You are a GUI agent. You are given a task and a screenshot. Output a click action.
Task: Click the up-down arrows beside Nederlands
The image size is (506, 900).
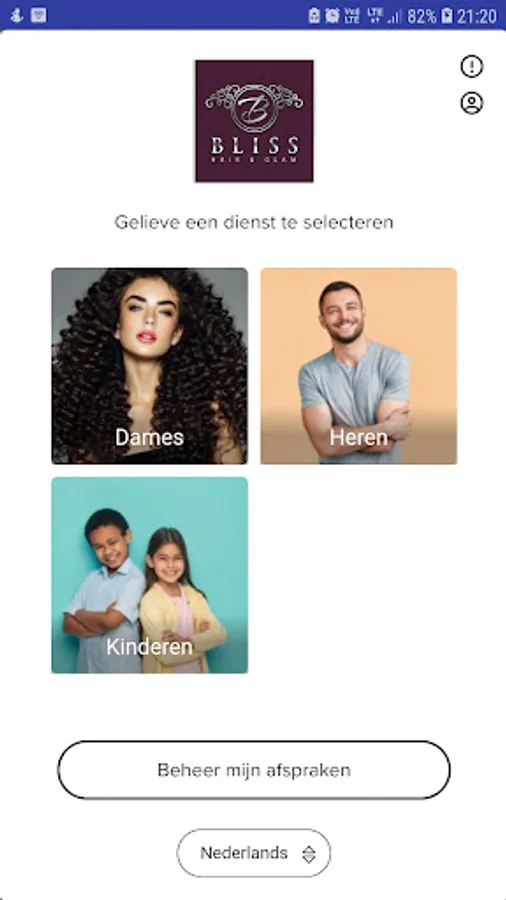(309, 854)
